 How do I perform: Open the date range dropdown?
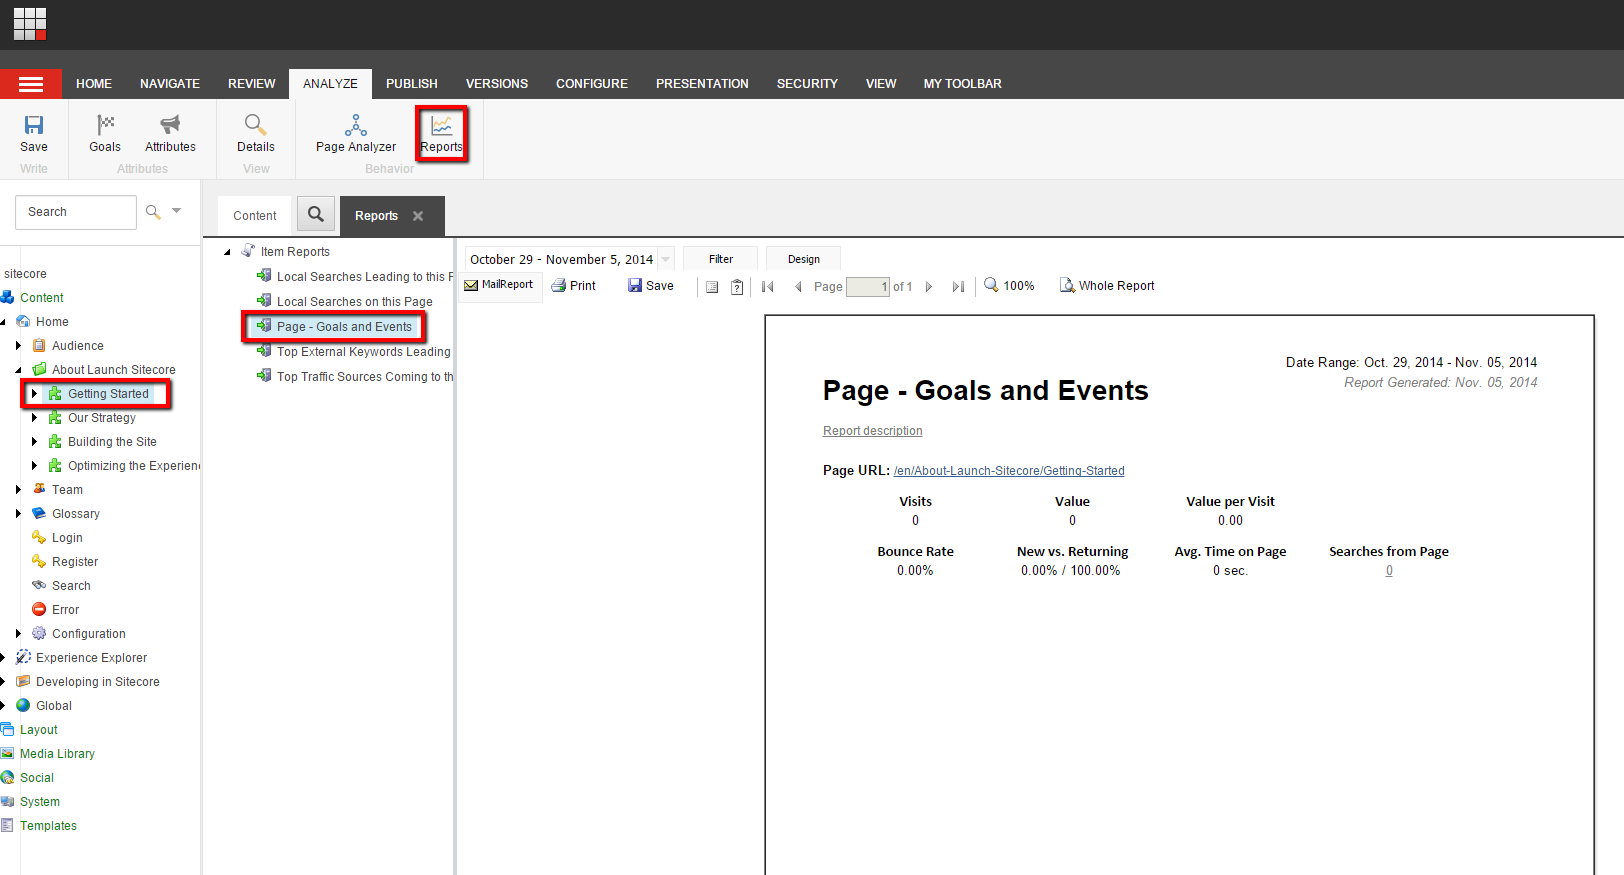666,259
